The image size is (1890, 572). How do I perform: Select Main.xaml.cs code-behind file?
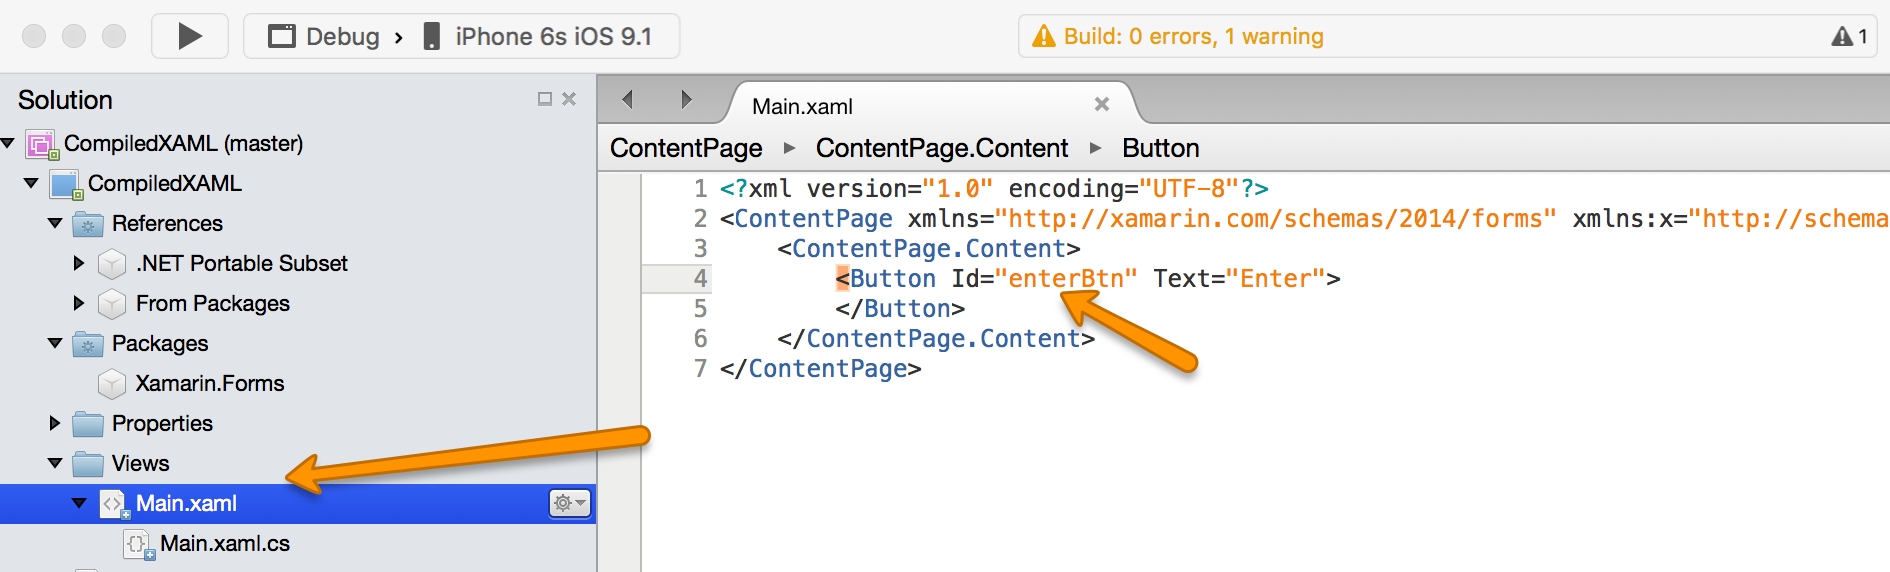(224, 543)
